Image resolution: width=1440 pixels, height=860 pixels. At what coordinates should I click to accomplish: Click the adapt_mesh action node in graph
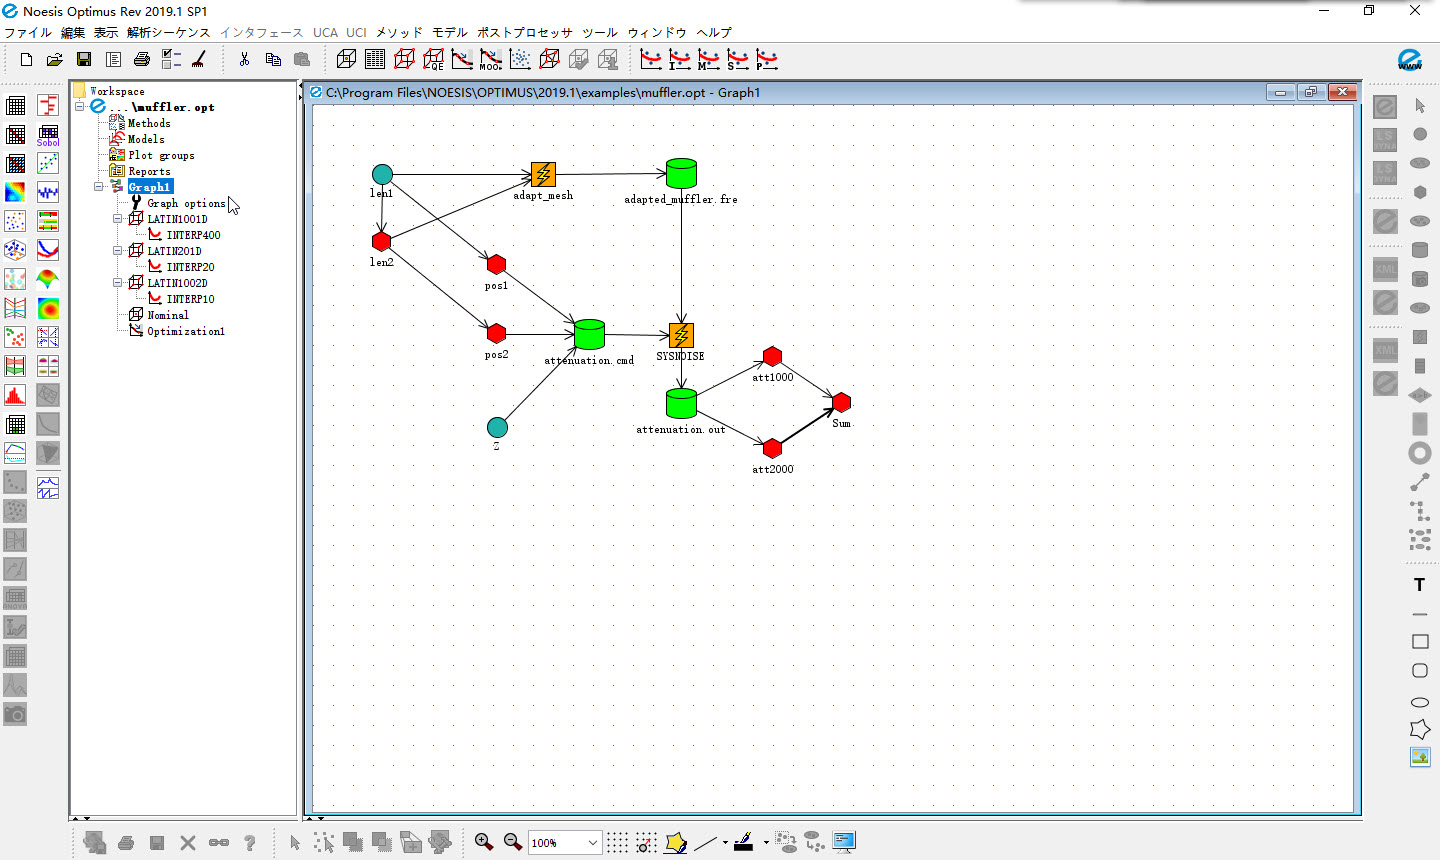pos(543,175)
